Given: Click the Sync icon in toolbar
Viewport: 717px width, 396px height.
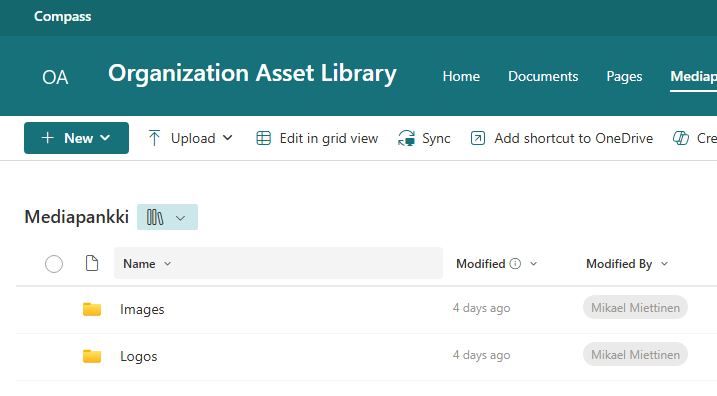Looking at the screenshot, I should pyautogui.click(x=407, y=138).
